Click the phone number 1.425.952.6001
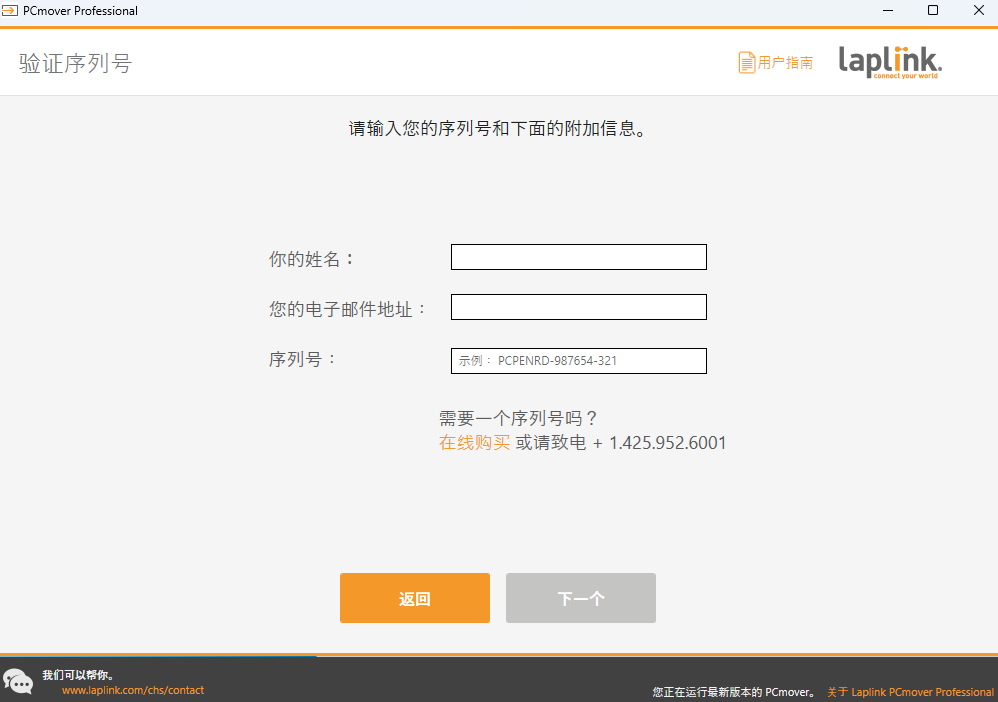Screen dimensions: 998x702 [x=668, y=442]
